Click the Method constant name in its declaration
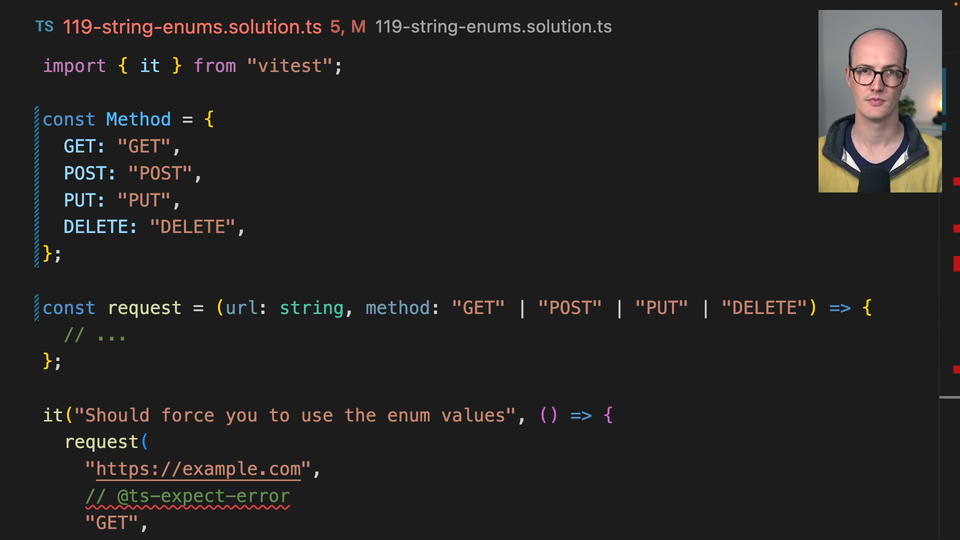This screenshot has height=540, width=960. click(x=139, y=119)
